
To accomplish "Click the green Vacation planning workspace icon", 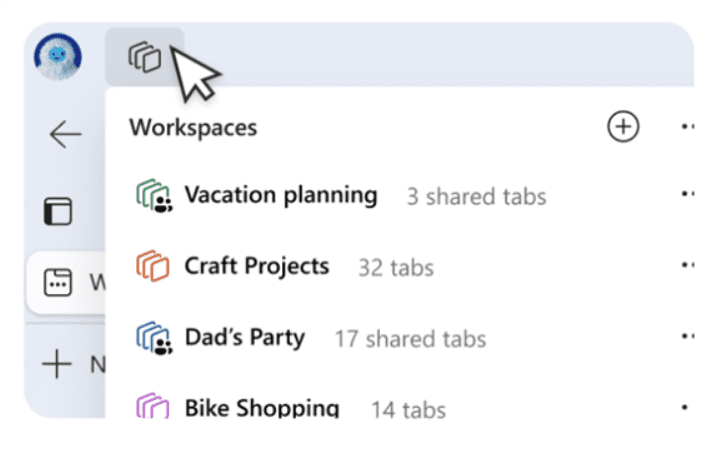I will (x=151, y=196).
